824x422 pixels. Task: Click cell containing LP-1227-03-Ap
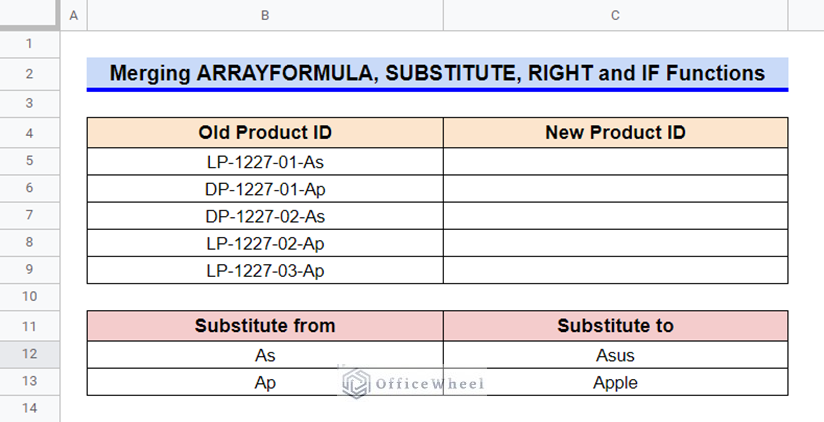pyautogui.click(x=265, y=270)
